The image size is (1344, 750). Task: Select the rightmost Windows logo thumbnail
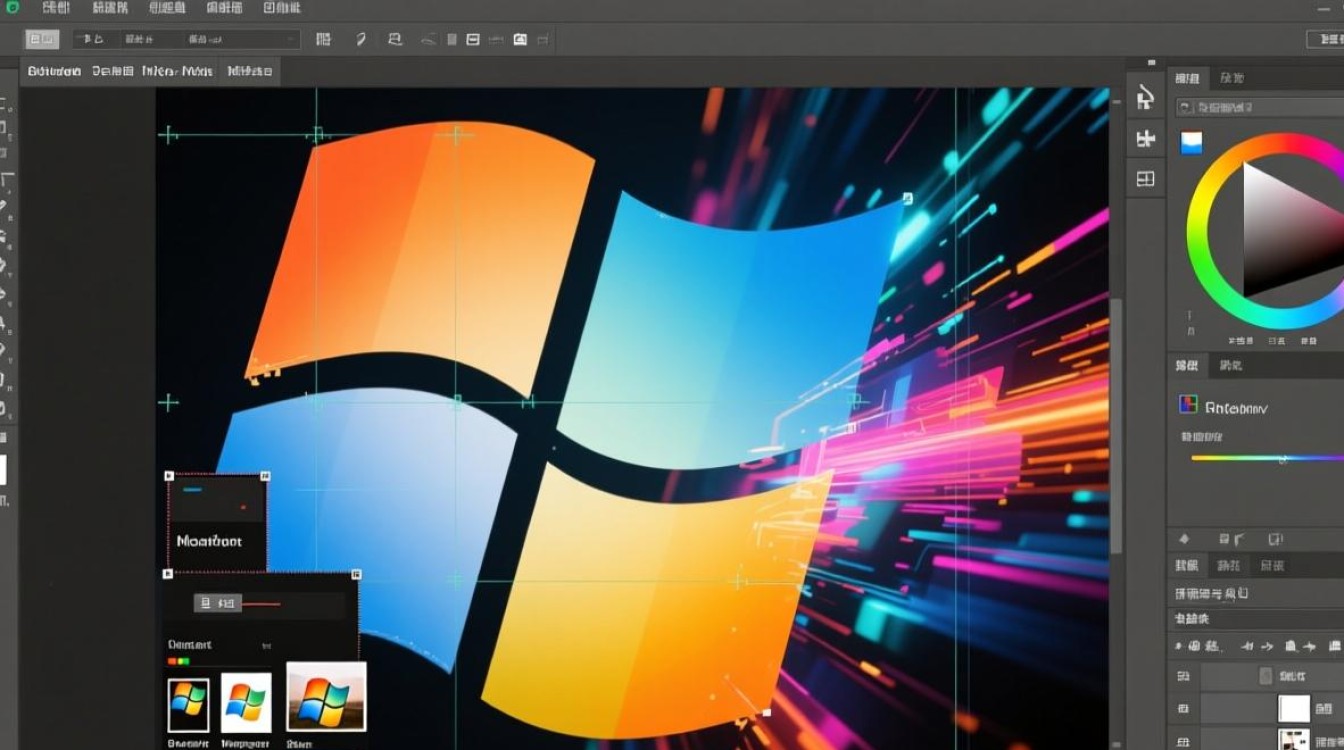point(326,696)
